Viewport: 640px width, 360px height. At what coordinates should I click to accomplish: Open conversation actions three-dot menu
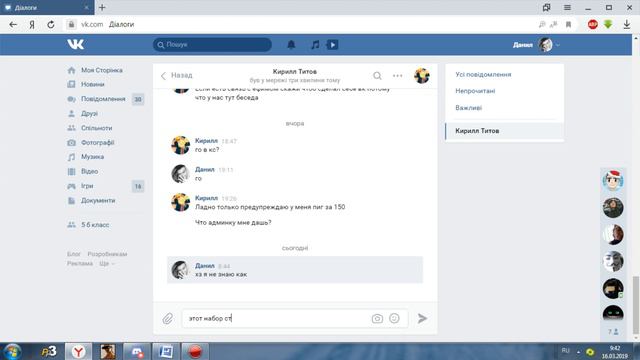point(398,76)
